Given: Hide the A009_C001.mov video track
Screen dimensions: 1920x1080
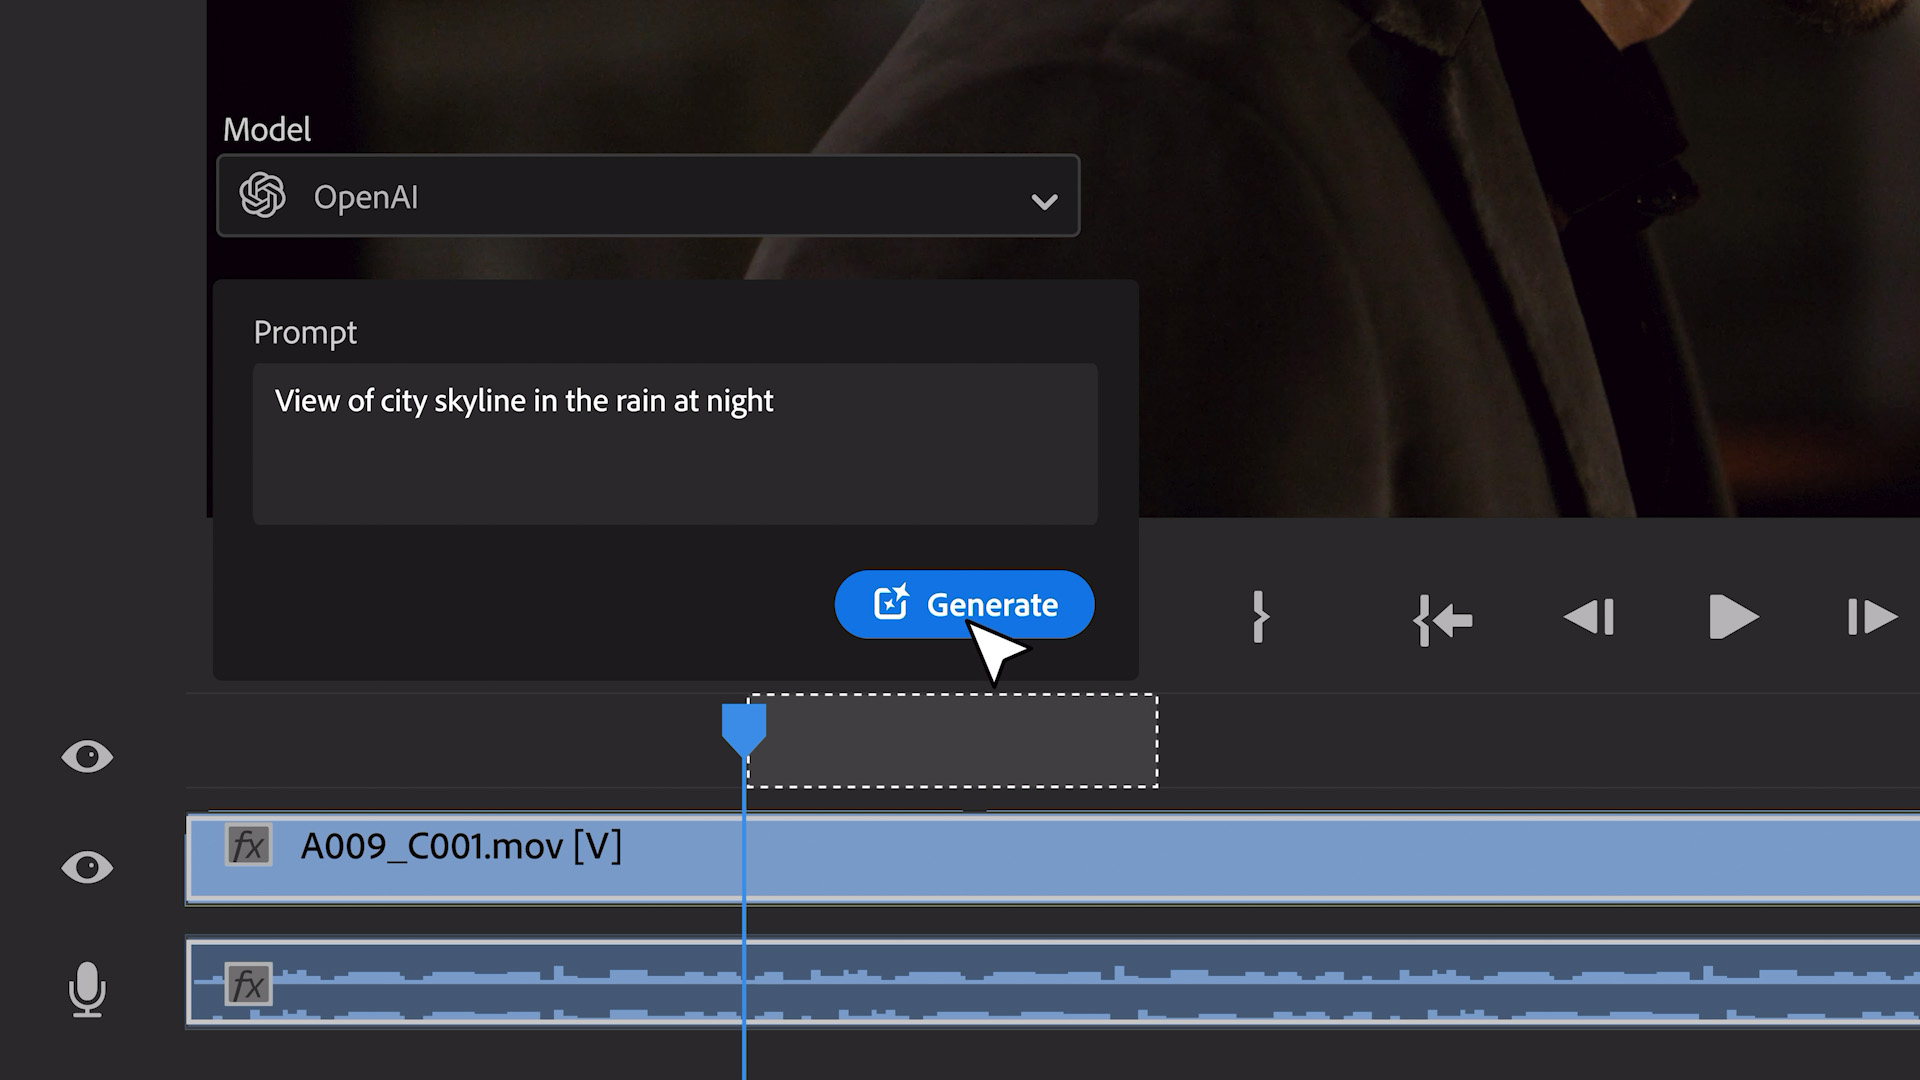Looking at the screenshot, I should 87,867.
